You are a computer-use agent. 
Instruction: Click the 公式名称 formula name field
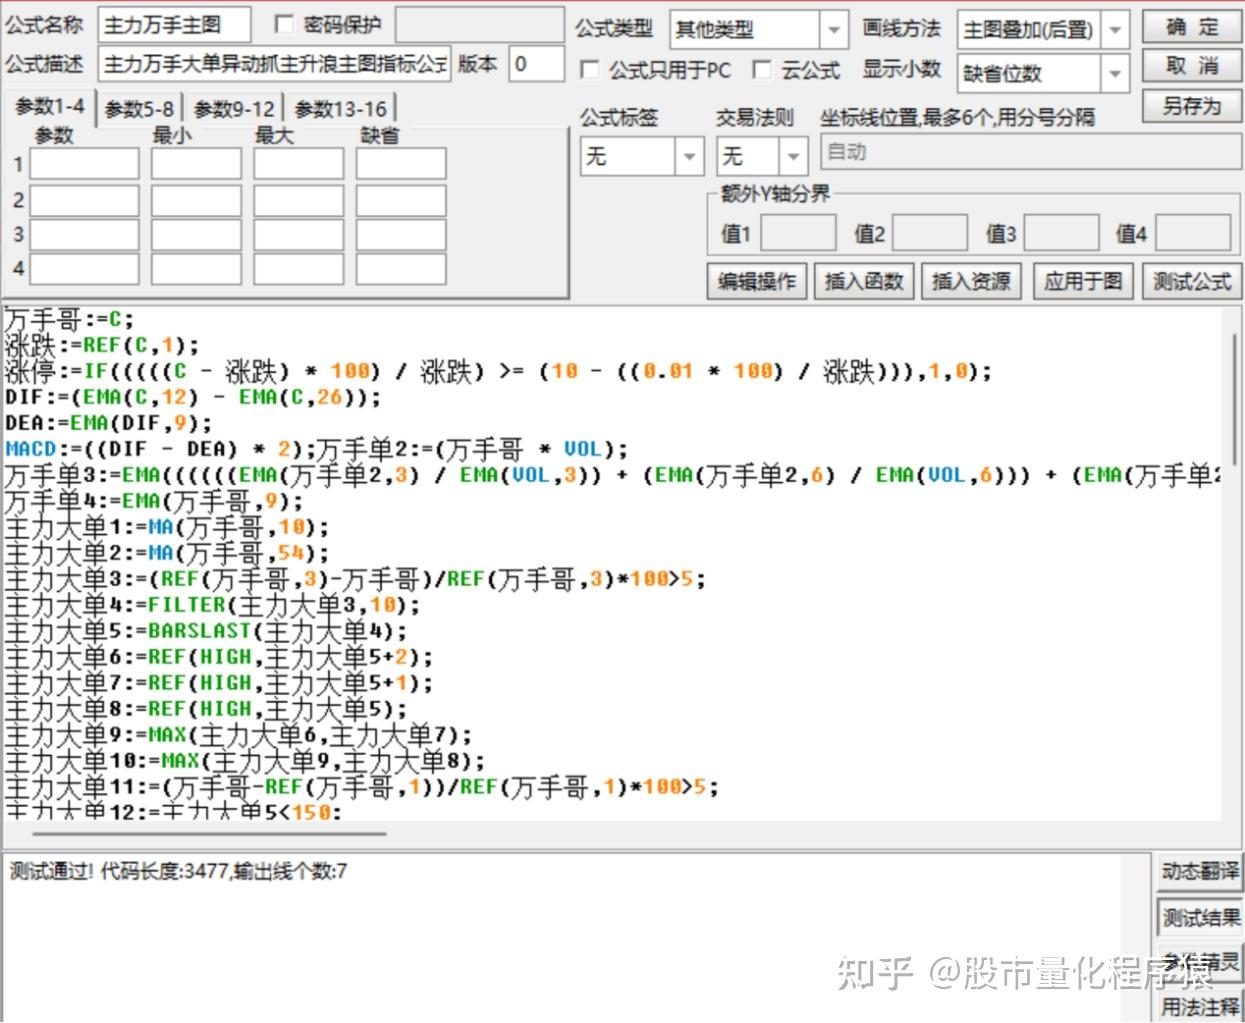(174, 25)
